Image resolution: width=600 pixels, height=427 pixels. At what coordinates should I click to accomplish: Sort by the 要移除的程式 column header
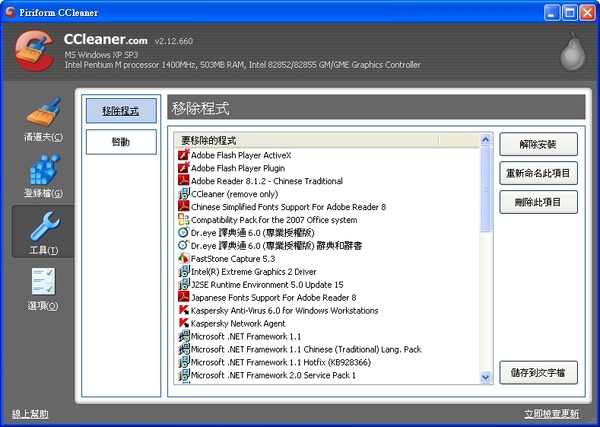307,140
